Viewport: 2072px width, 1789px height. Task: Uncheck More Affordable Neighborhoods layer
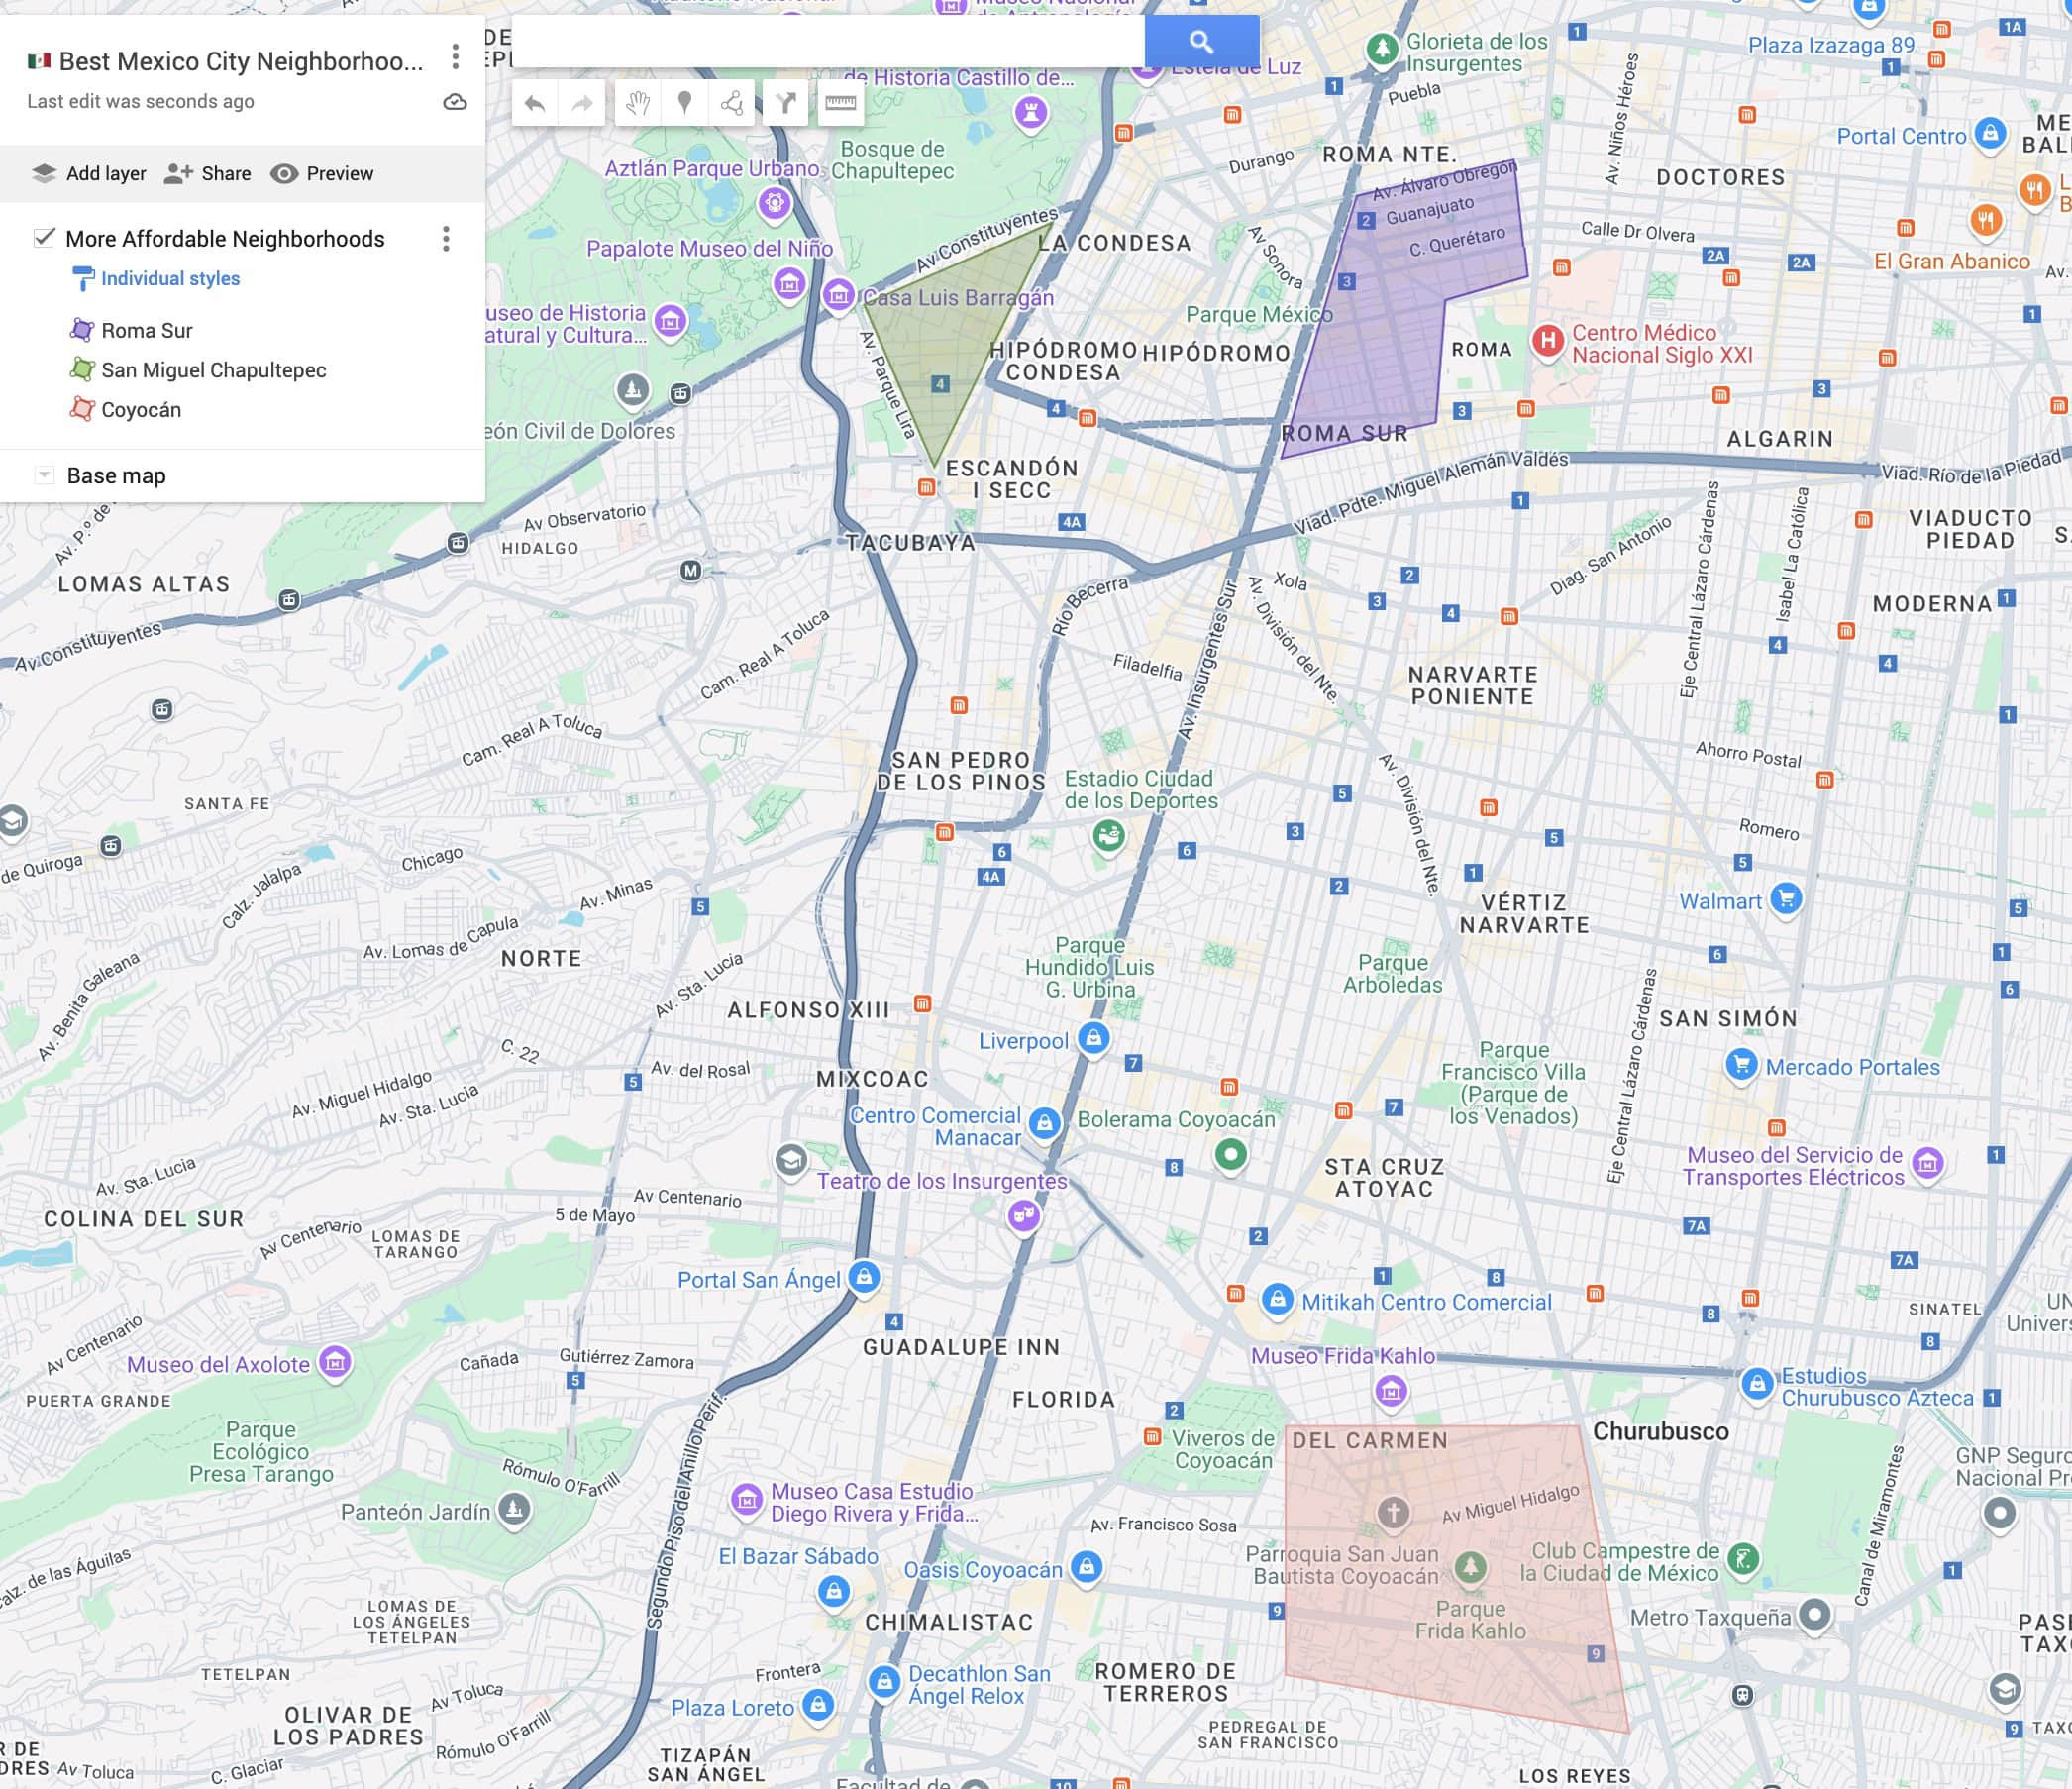(44, 238)
